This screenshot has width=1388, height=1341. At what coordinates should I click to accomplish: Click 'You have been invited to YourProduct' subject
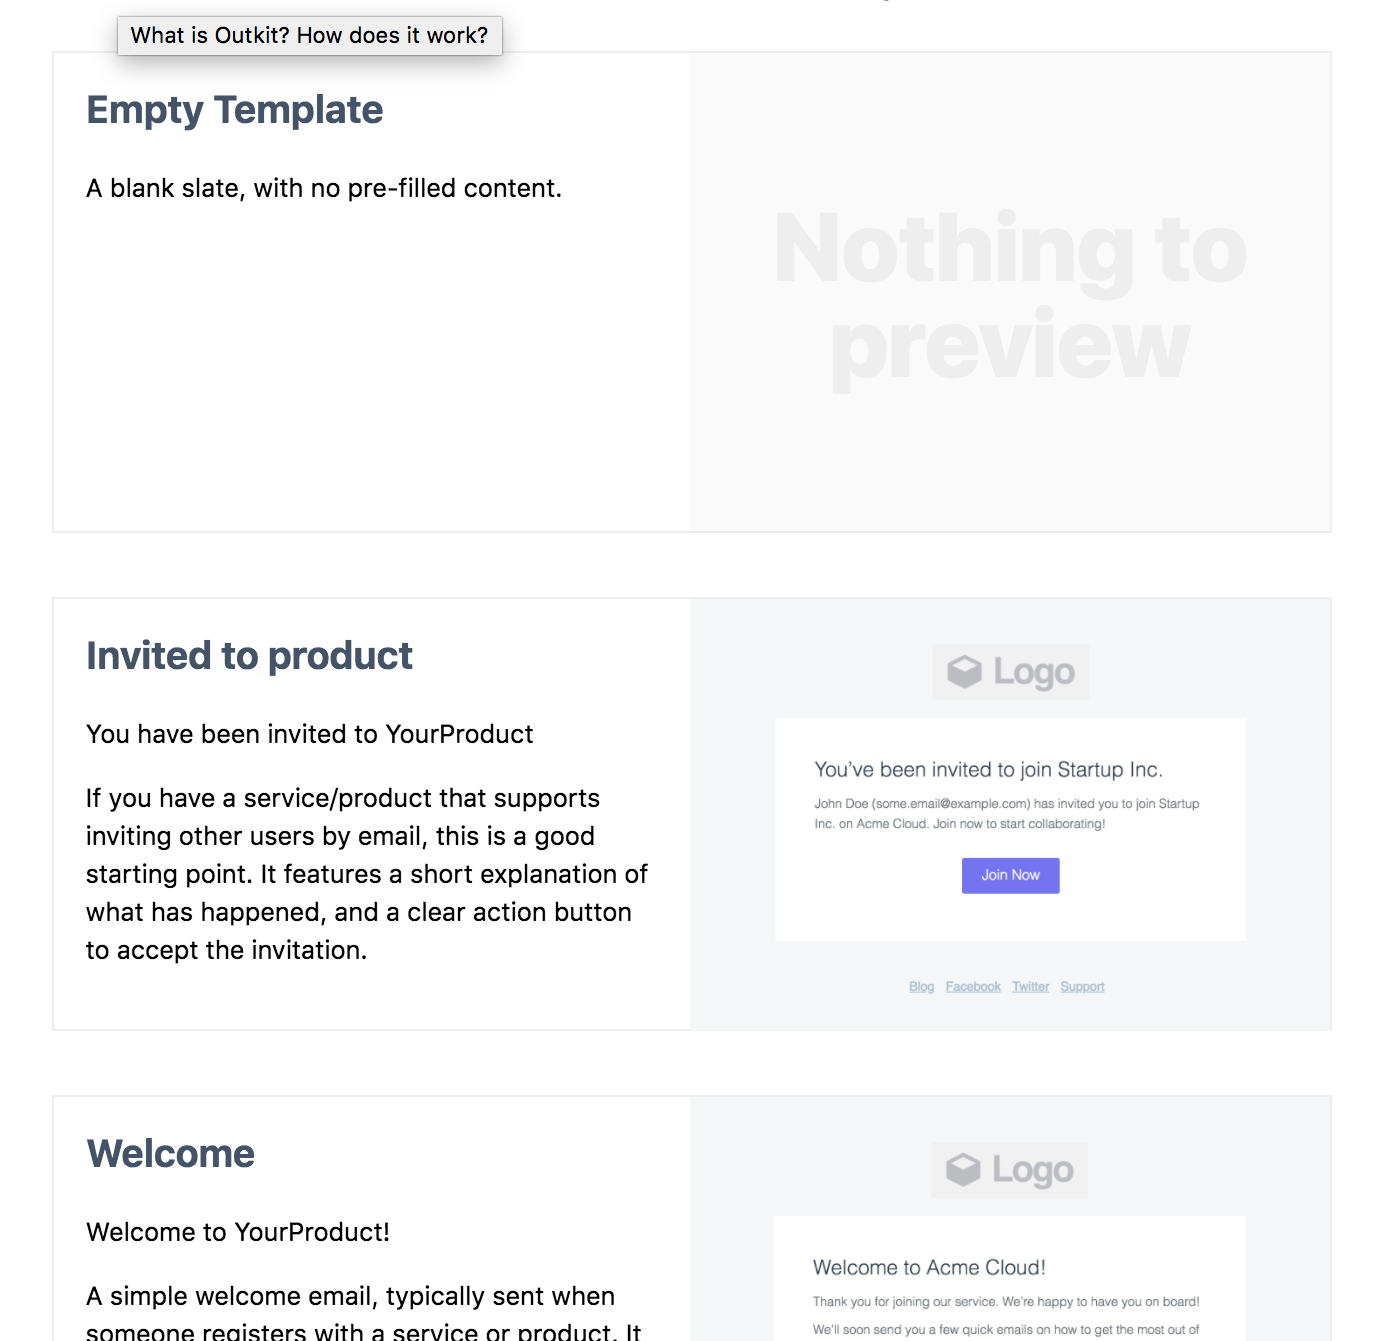point(309,734)
